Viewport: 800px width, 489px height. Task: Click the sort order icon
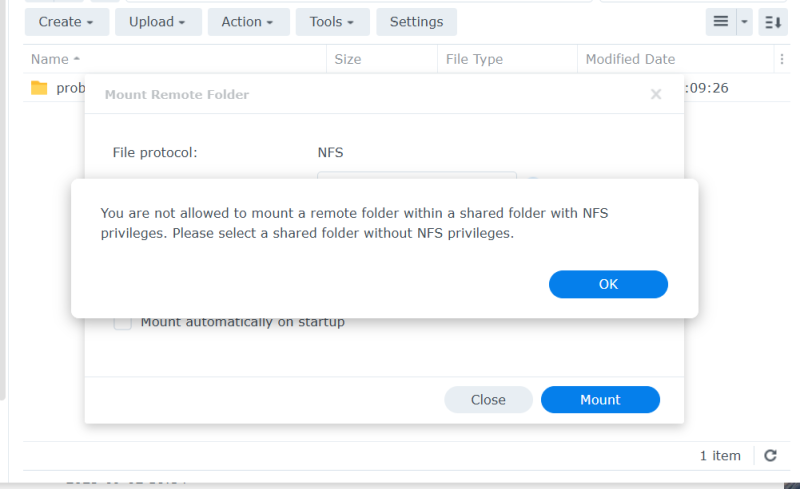point(773,22)
